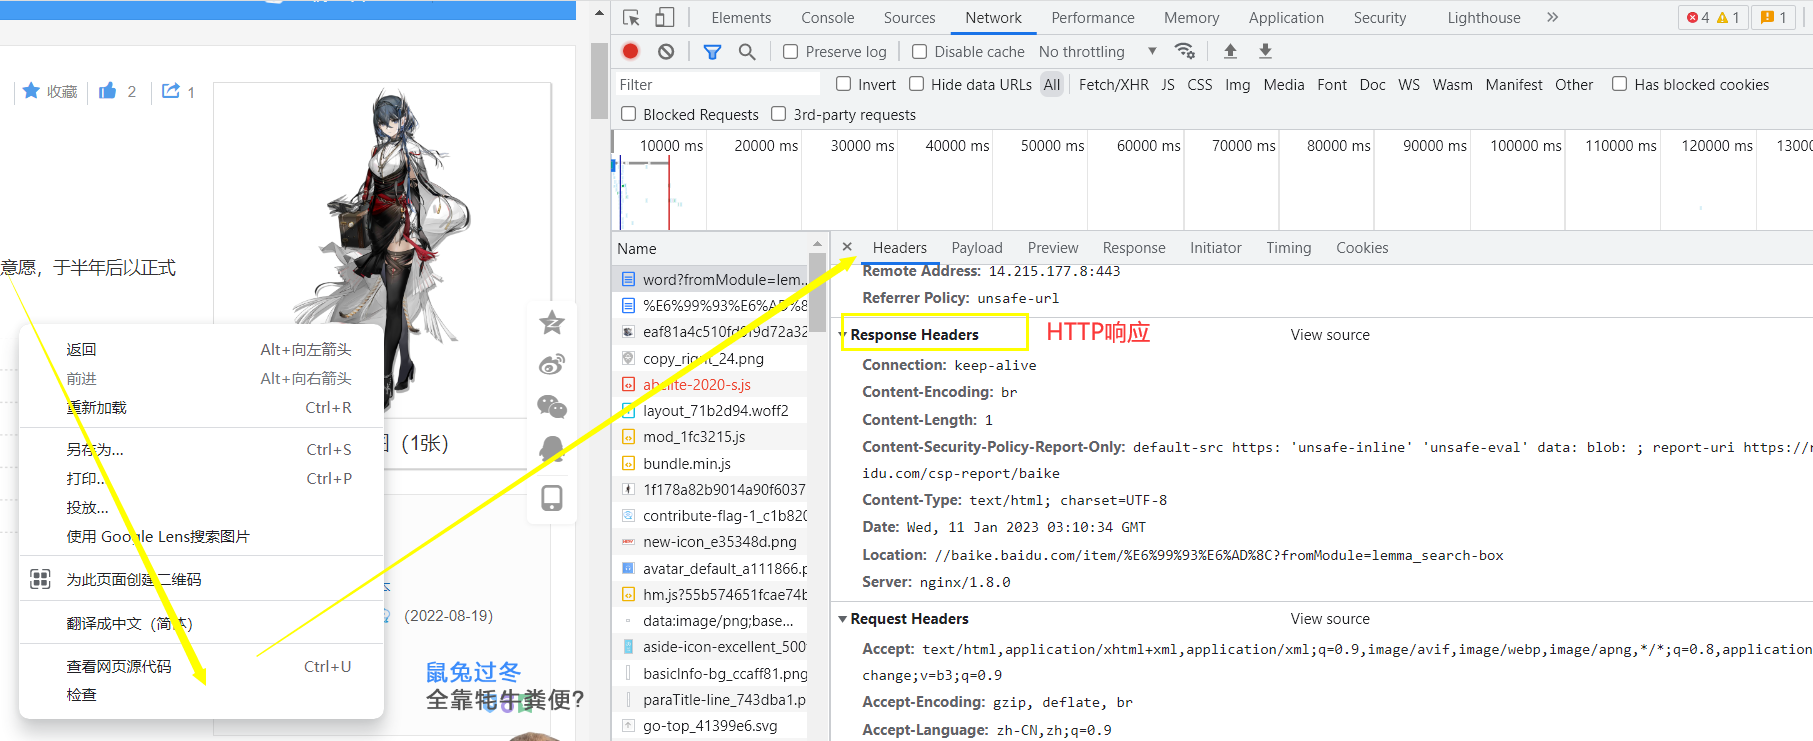
Task: Activate the inspect element picker icon
Action: (x=631, y=18)
